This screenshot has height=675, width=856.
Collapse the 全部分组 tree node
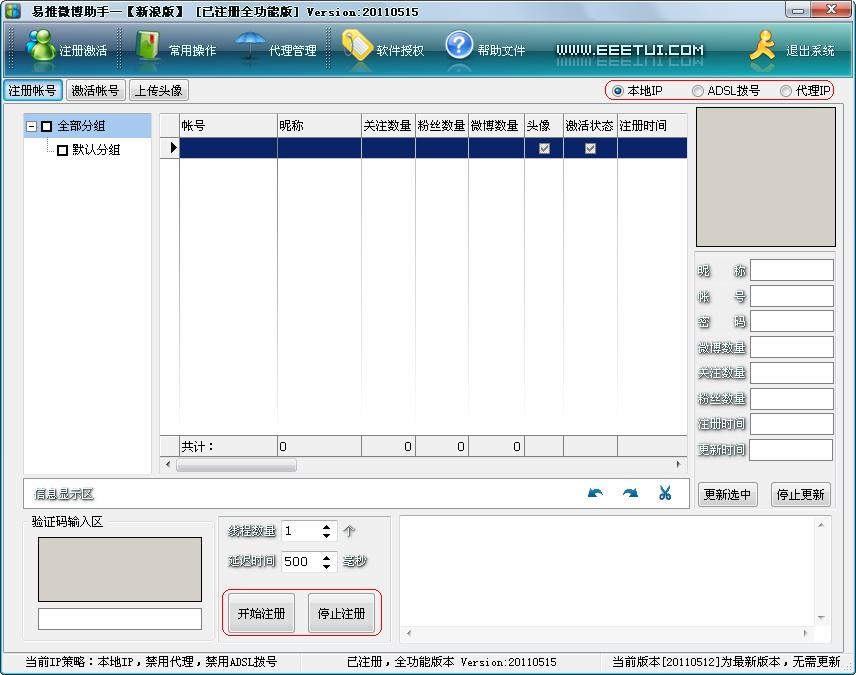pyautogui.click(x=32, y=126)
